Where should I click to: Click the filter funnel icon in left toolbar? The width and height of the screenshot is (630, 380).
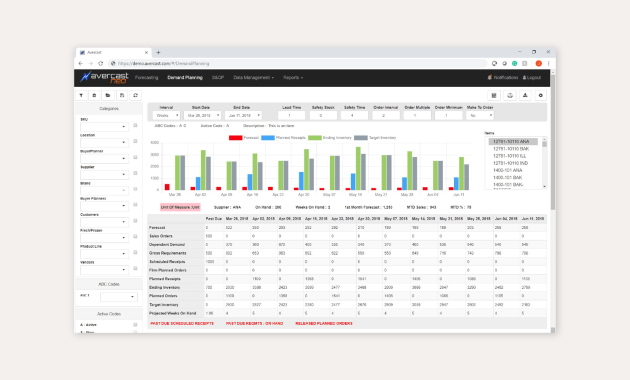81,96
